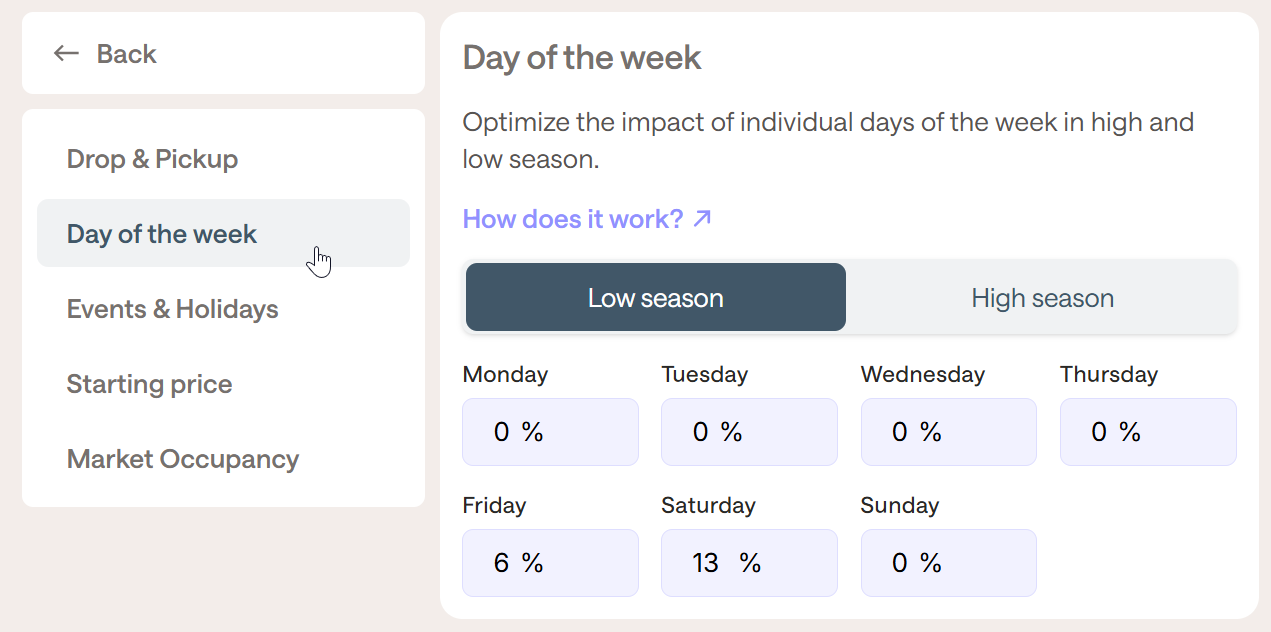Select Day of the week in sidebar
1271x632 pixels.
[162, 234]
